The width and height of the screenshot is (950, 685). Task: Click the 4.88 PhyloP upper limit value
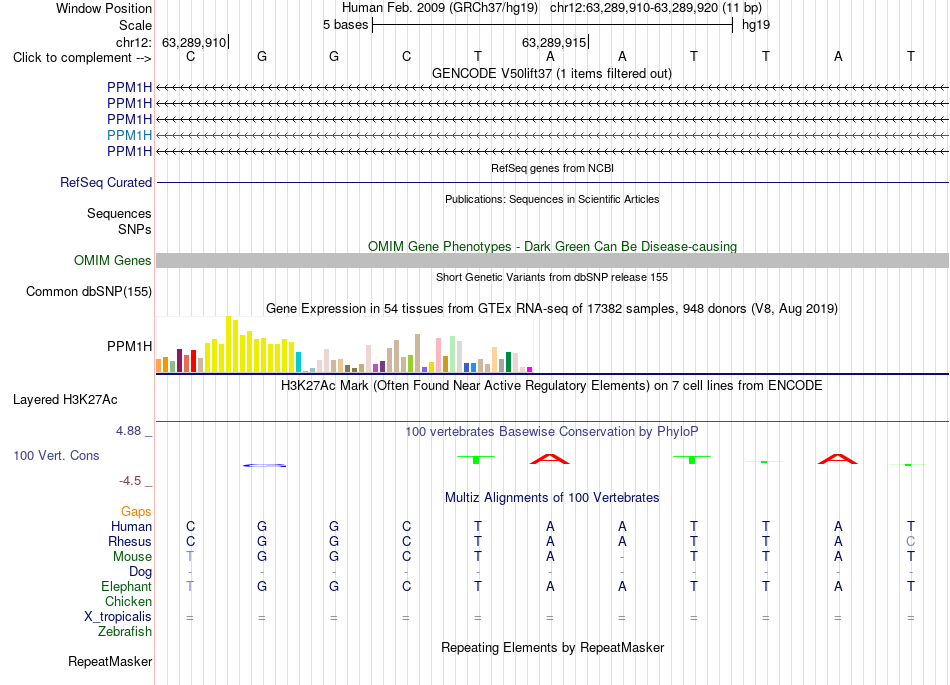128,431
